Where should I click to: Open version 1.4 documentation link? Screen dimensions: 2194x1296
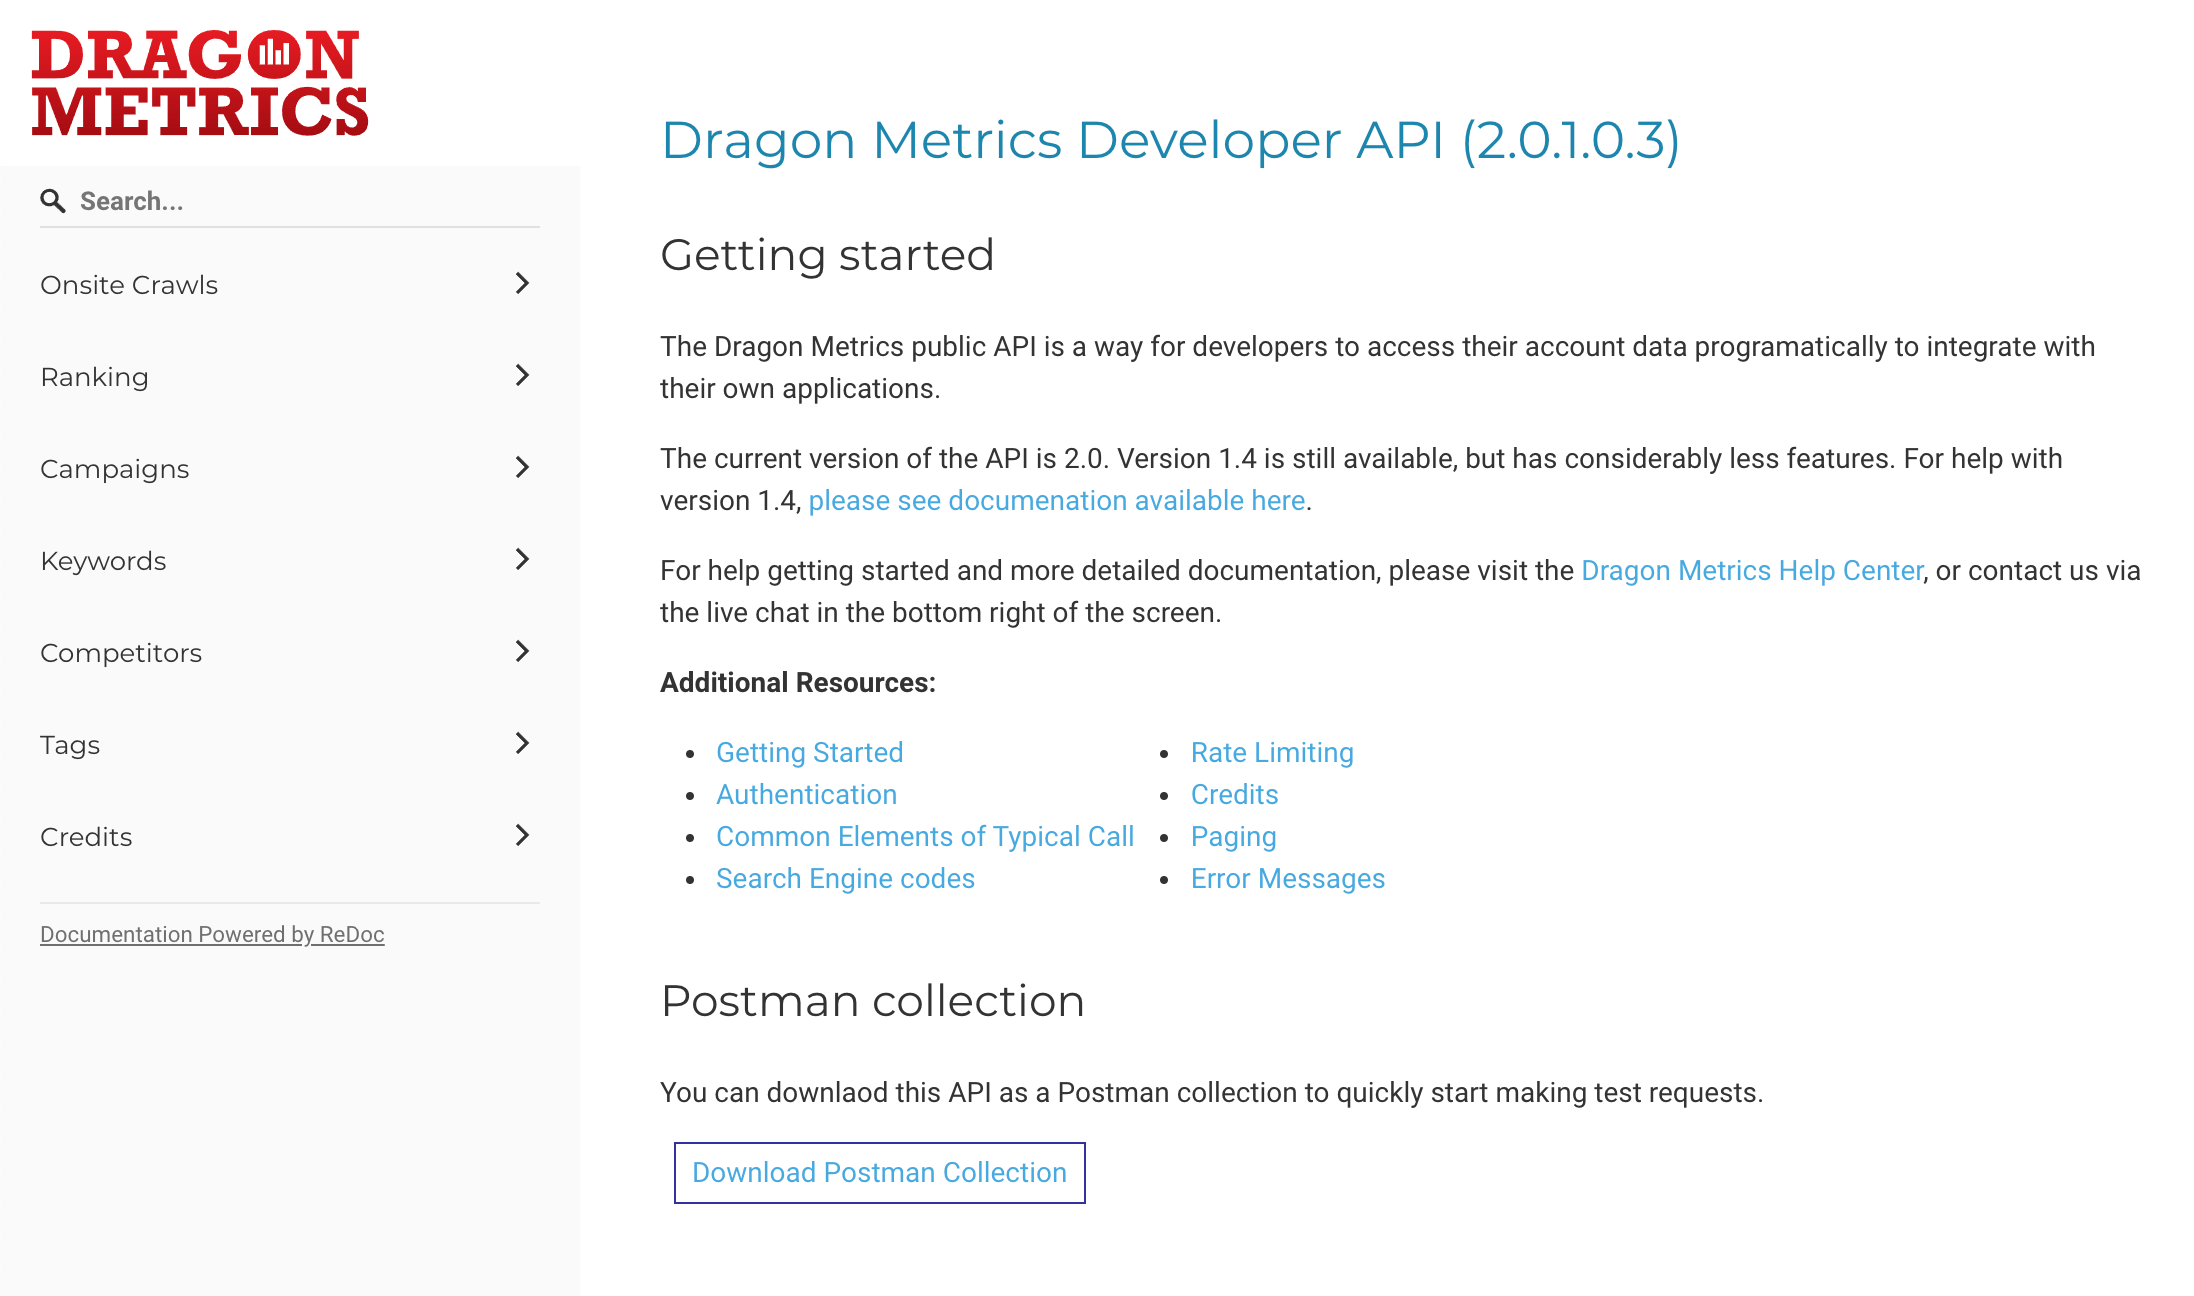coord(1056,500)
